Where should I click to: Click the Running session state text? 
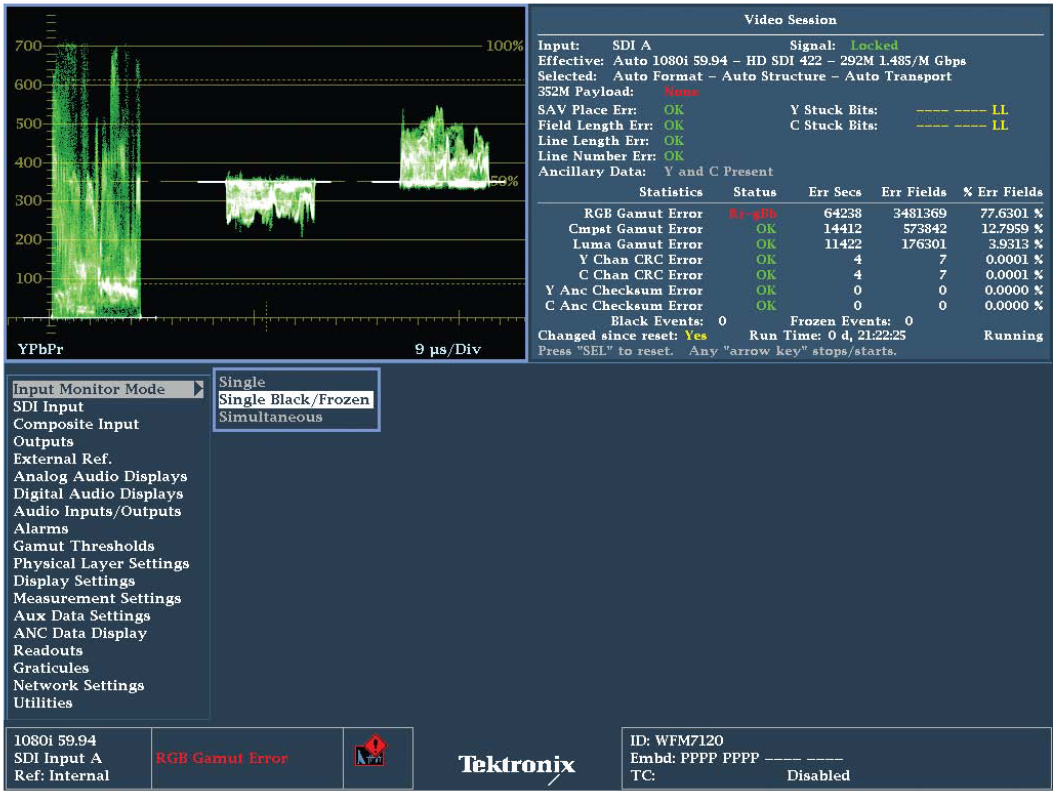tap(1013, 336)
